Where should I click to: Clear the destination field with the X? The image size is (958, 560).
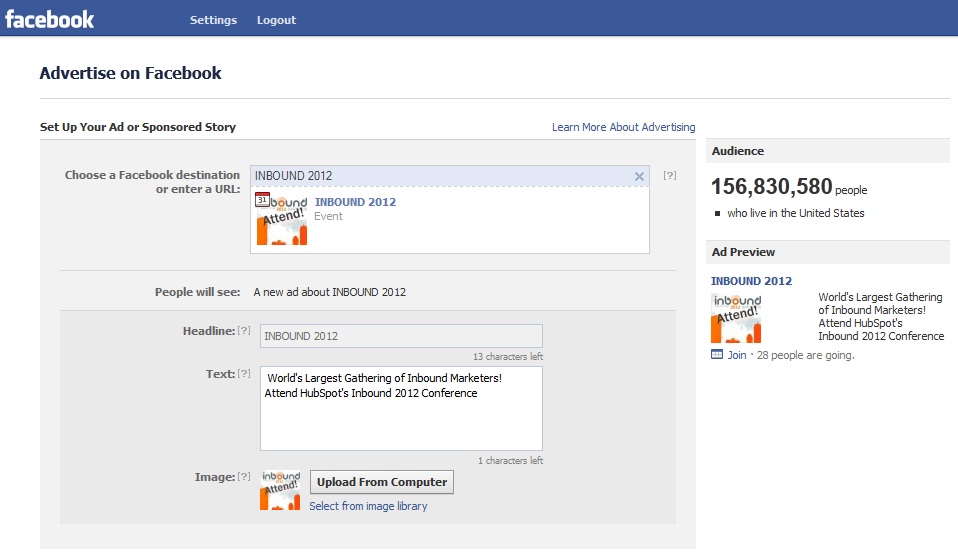click(639, 176)
